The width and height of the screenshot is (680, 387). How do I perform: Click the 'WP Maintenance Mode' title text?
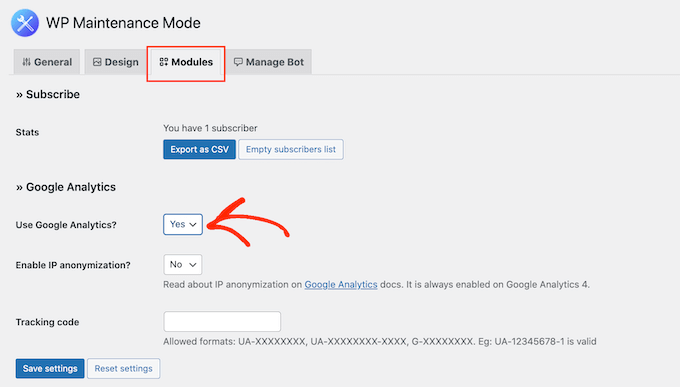[x=123, y=23]
